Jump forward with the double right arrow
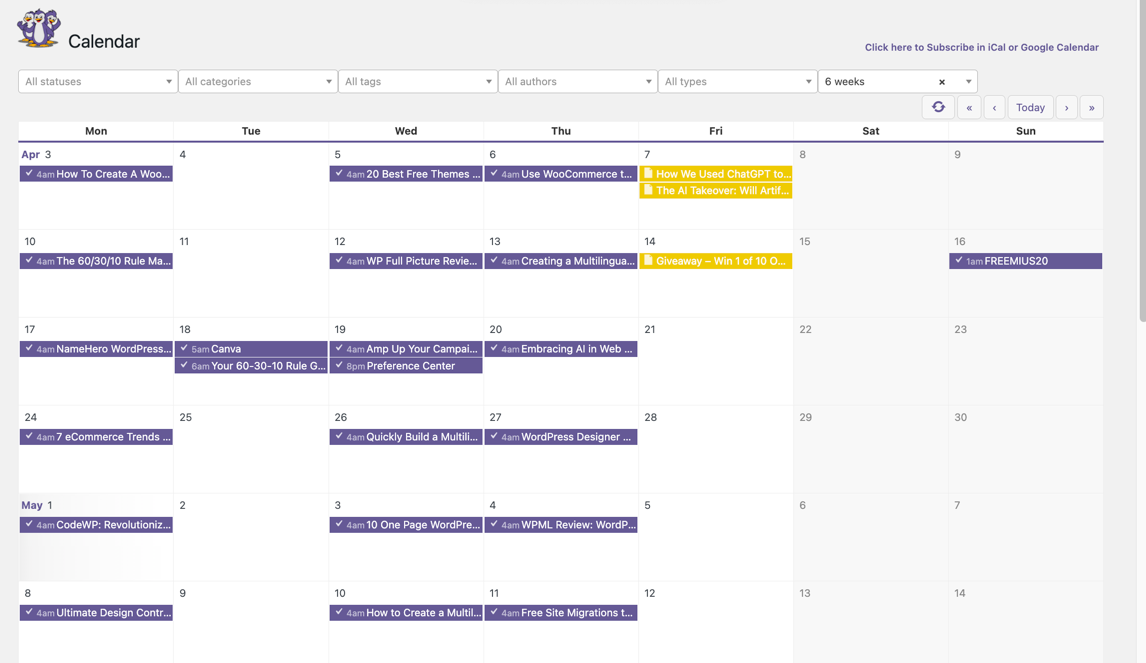The height and width of the screenshot is (663, 1146). tap(1091, 107)
